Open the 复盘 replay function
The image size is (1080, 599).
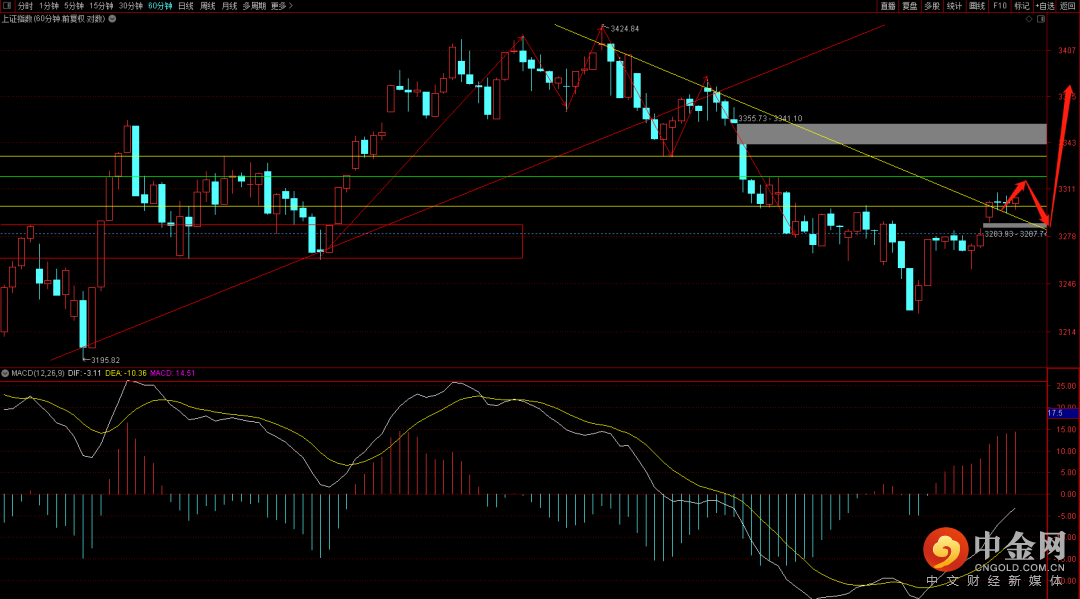[910, 6]
